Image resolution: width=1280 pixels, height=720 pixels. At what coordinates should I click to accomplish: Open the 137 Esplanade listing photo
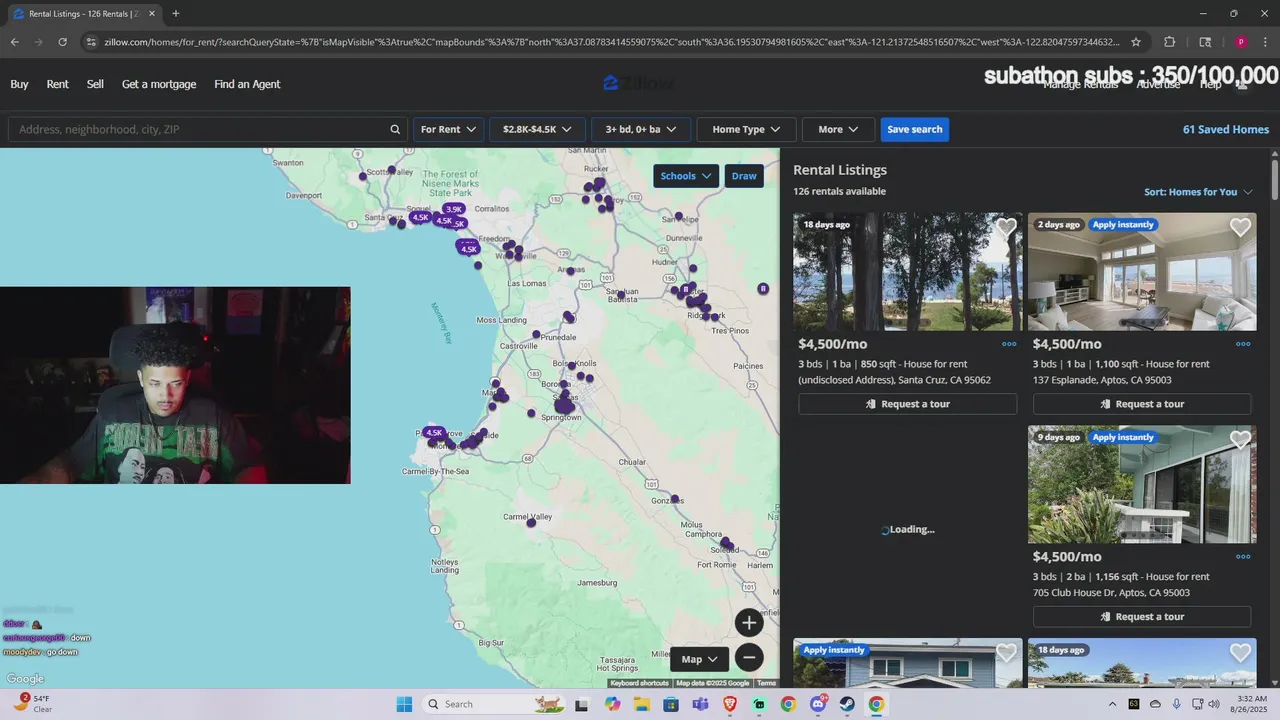(x=1142, y=271)
